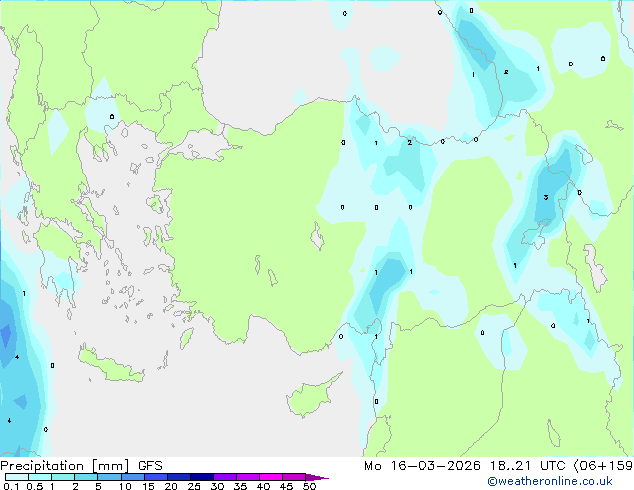Click the 'UTC' label in the timestamp
The width and height of the screenshot is (634, 490).
point(553,466)
